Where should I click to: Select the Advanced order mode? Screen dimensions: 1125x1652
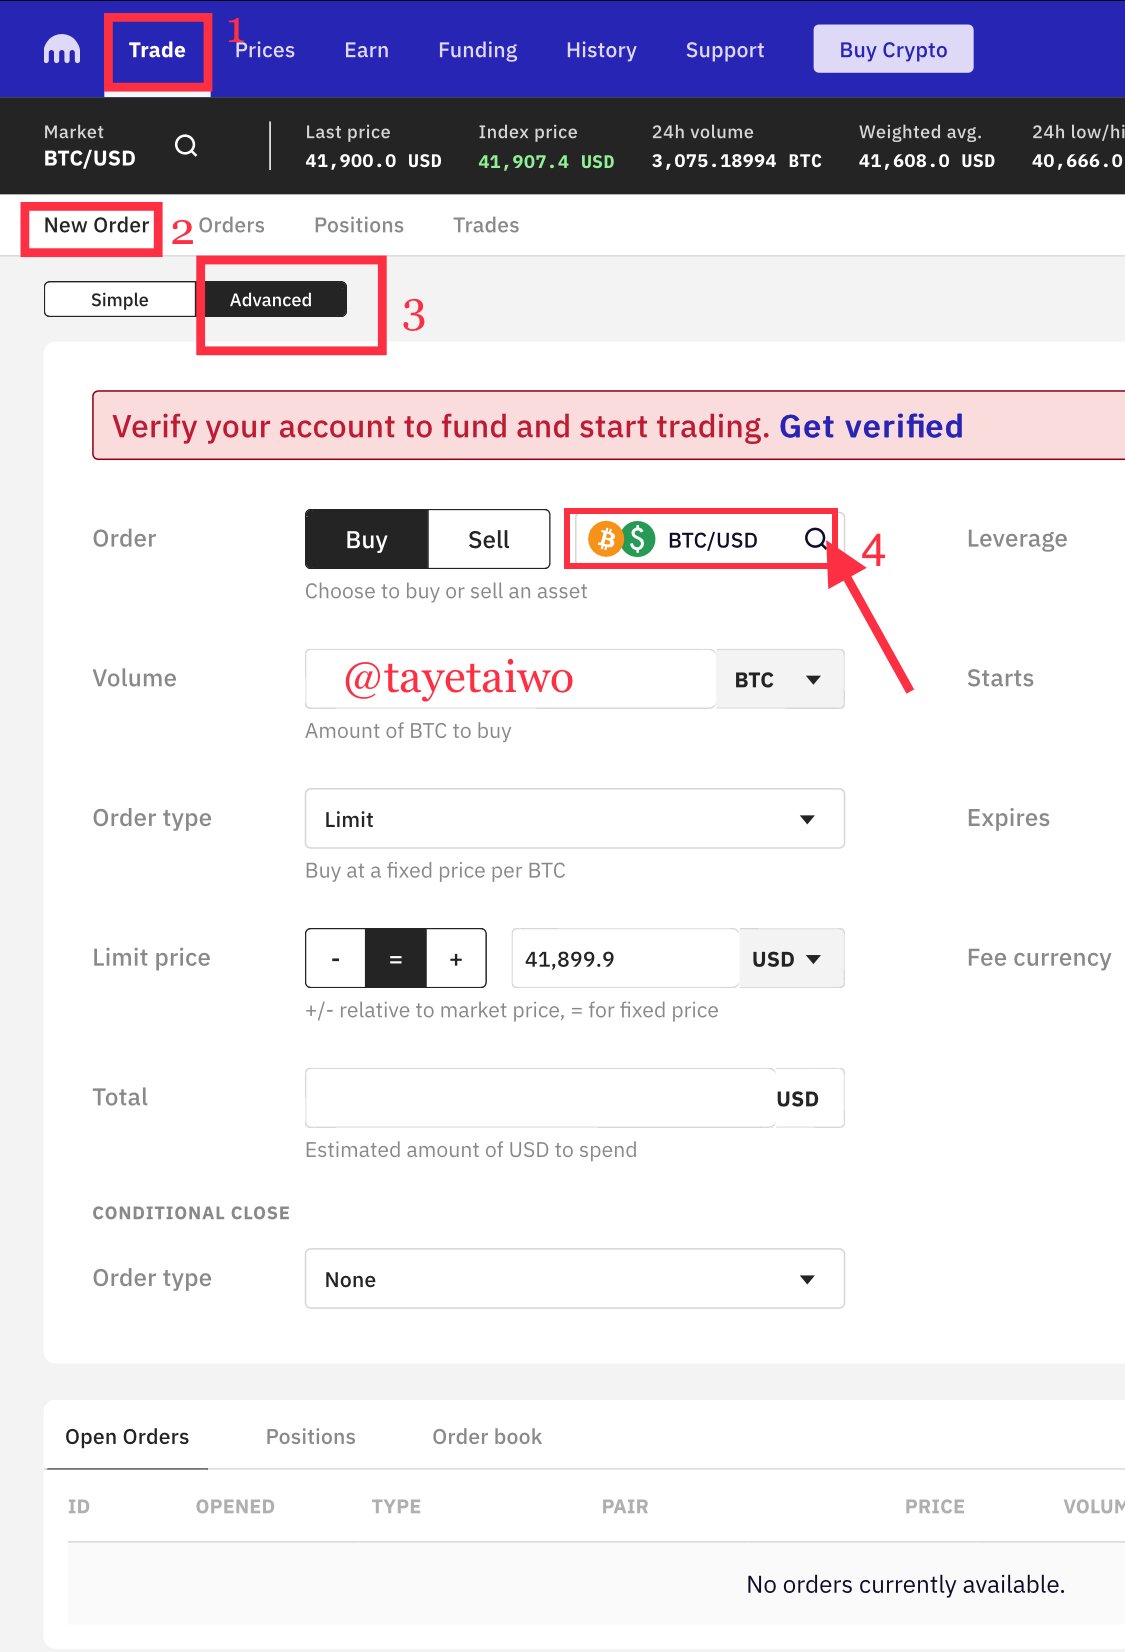(271, 299)
